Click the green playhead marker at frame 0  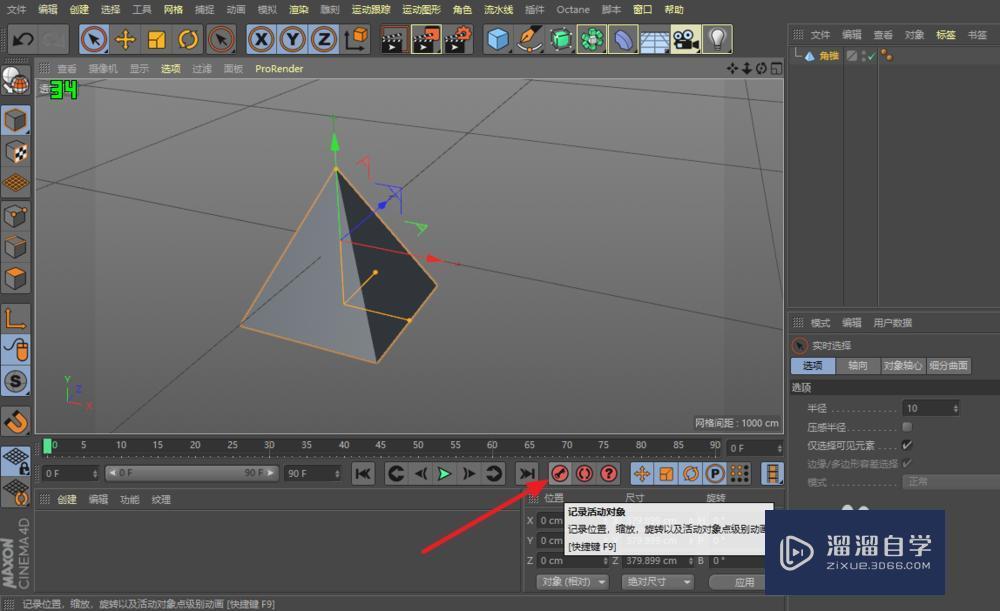(47, 446)
